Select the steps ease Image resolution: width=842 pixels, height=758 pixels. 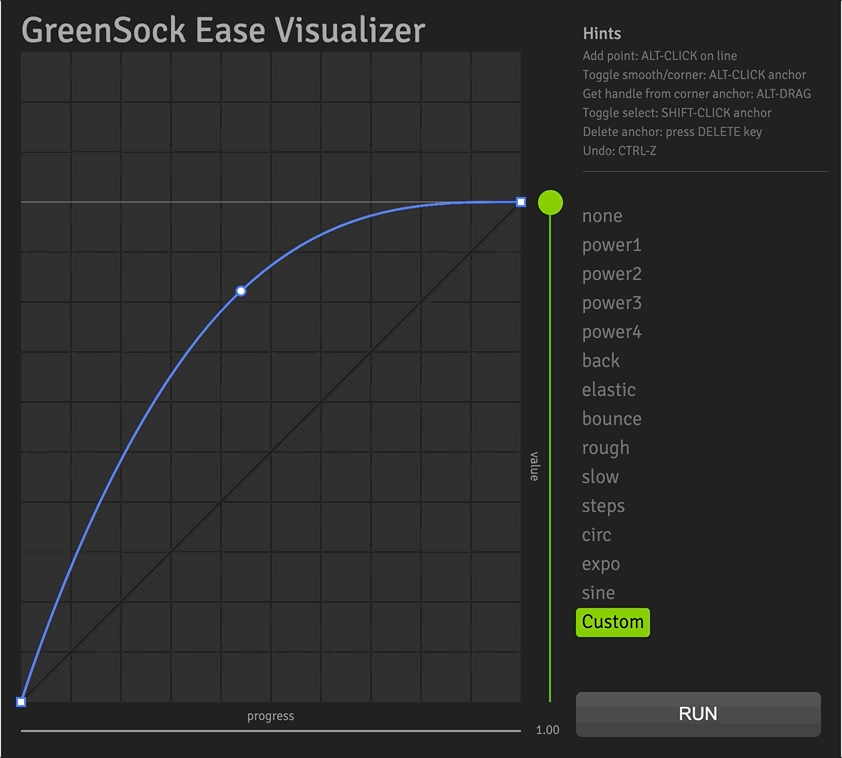(x=603, y=506)
